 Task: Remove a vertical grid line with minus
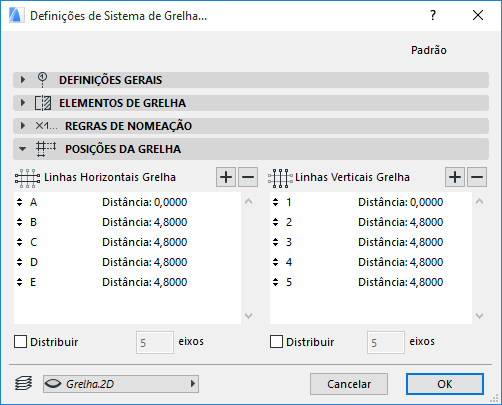477,177
